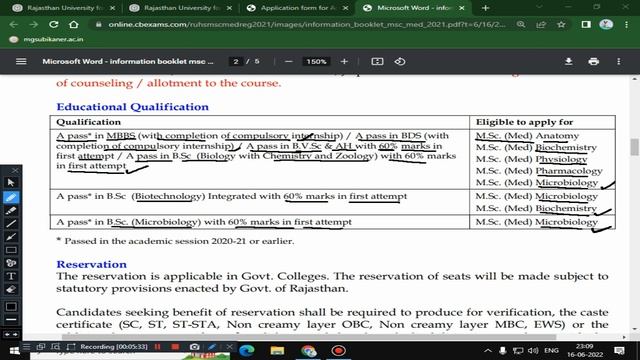The image size is (640, 360).
Task: Toggle the browser side panel
Action: click(x=586, y=24)
